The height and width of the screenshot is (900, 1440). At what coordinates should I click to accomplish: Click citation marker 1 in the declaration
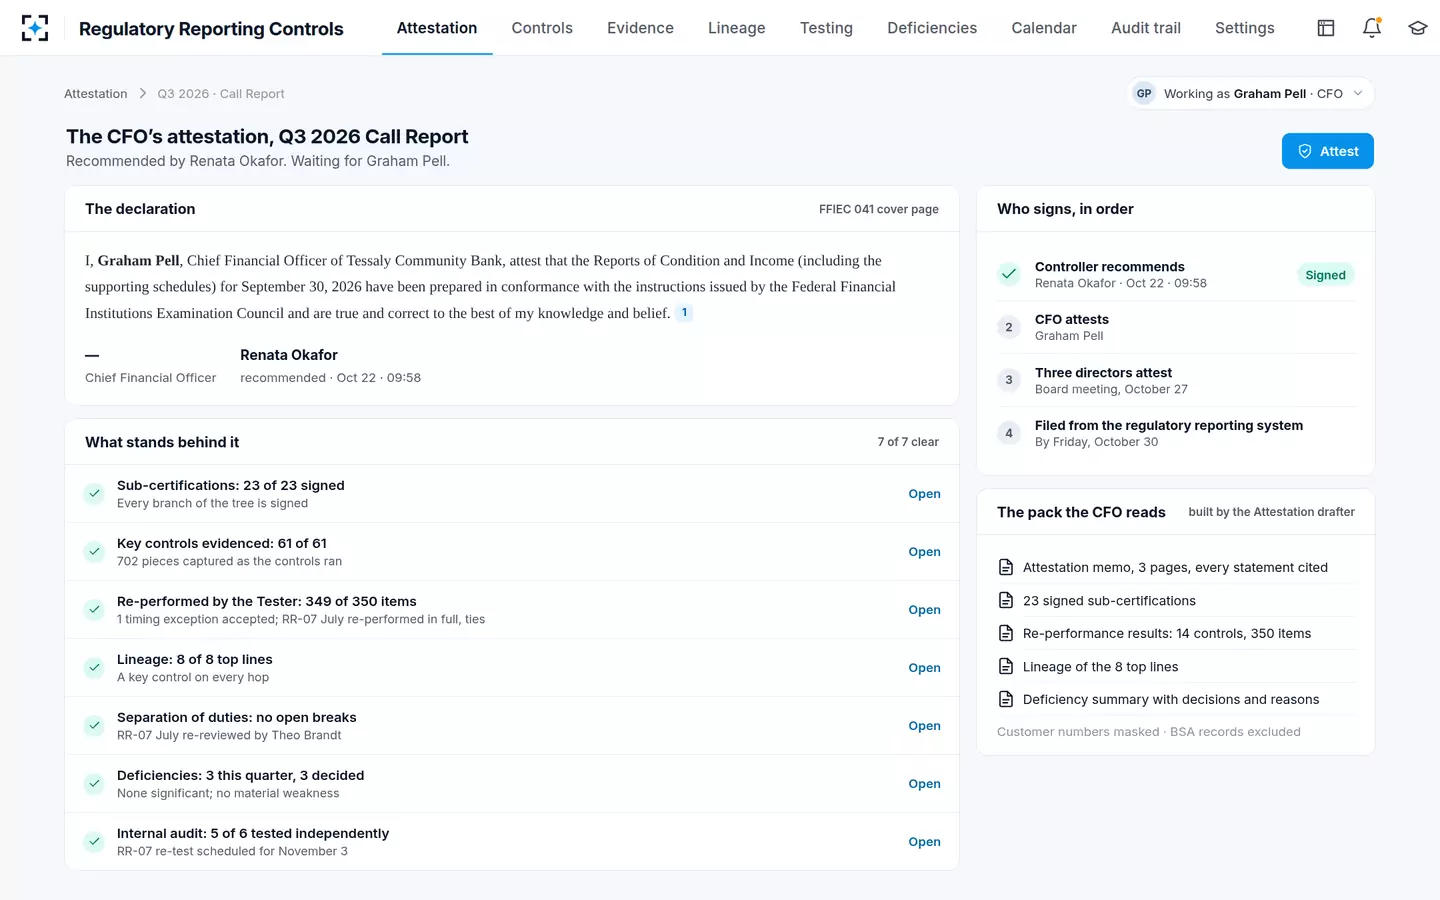(684, 313)
